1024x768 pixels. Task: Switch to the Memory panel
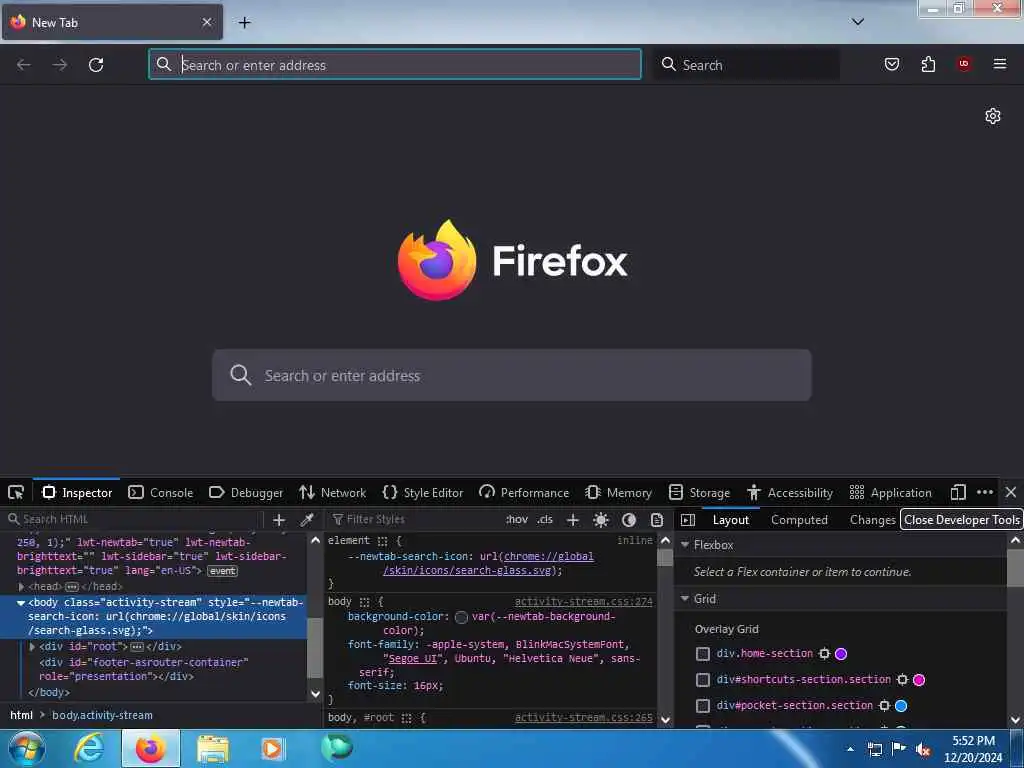pyautogui.click(x=618, y=492)
